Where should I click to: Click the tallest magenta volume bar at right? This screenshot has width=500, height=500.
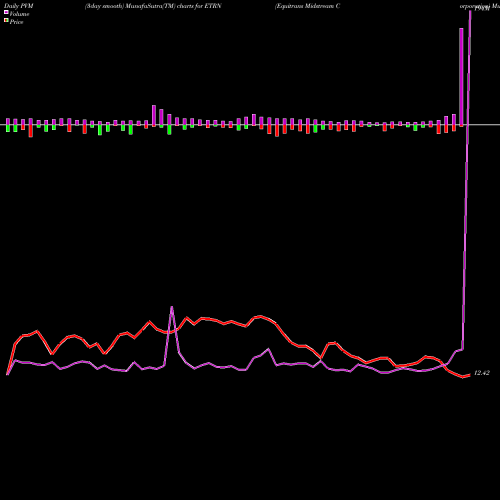click(x=461, y=77)
